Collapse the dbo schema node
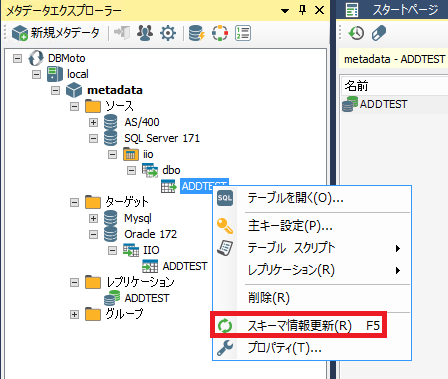448x379 pixels. [132, 170]
